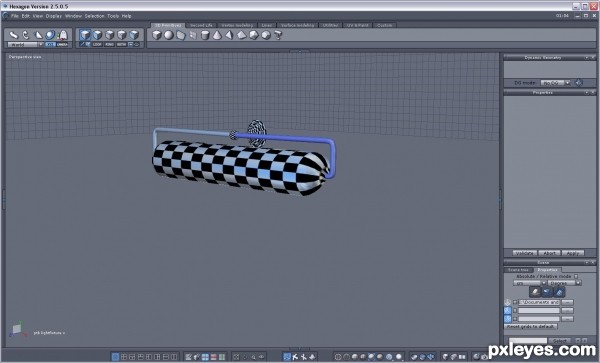Toggle BETW selection mode

coord(122,45)
